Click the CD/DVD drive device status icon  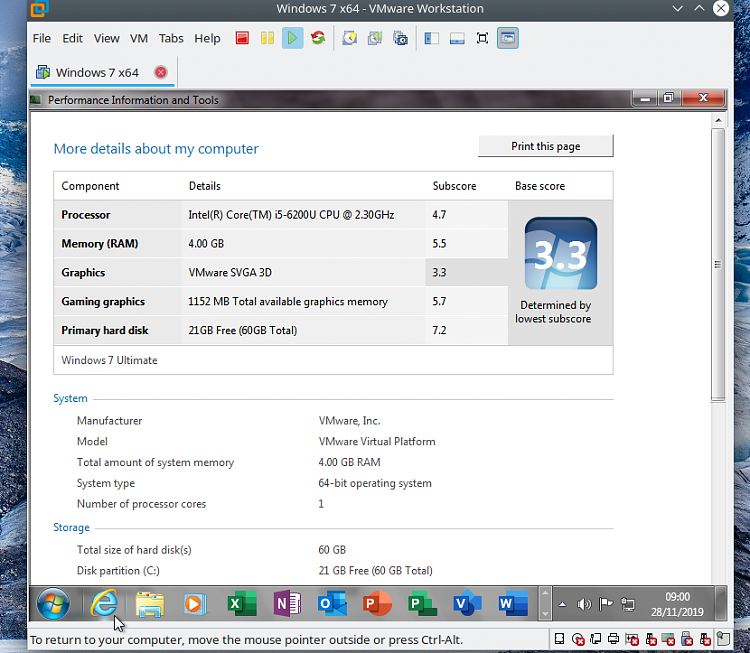click(x=578, y=639)
